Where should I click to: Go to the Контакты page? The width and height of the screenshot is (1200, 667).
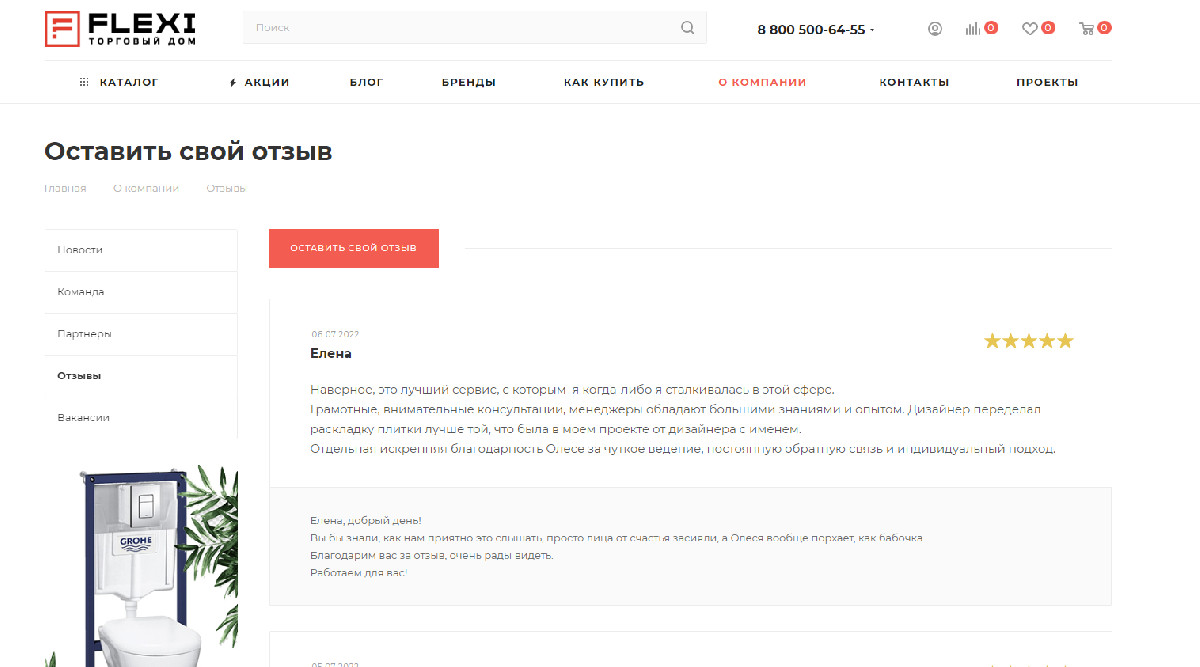click(914, 83)
